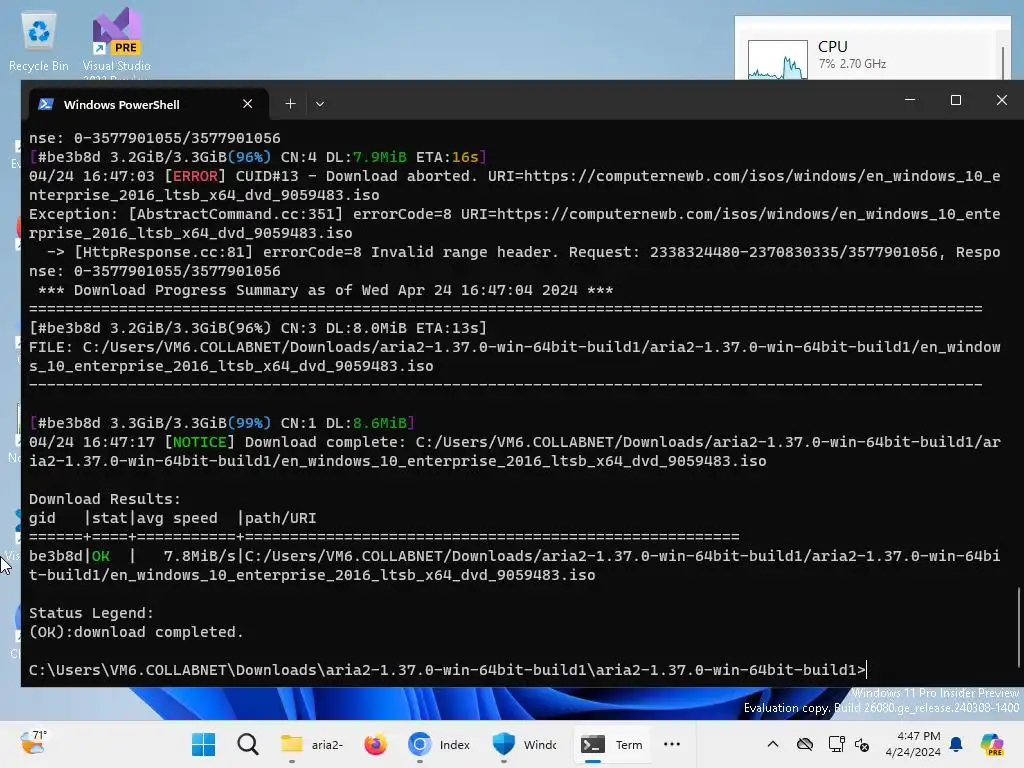This screenshot has height=768, width=1024.
Task: Open the CPU performance graph widget
Action: pos(777,60)
